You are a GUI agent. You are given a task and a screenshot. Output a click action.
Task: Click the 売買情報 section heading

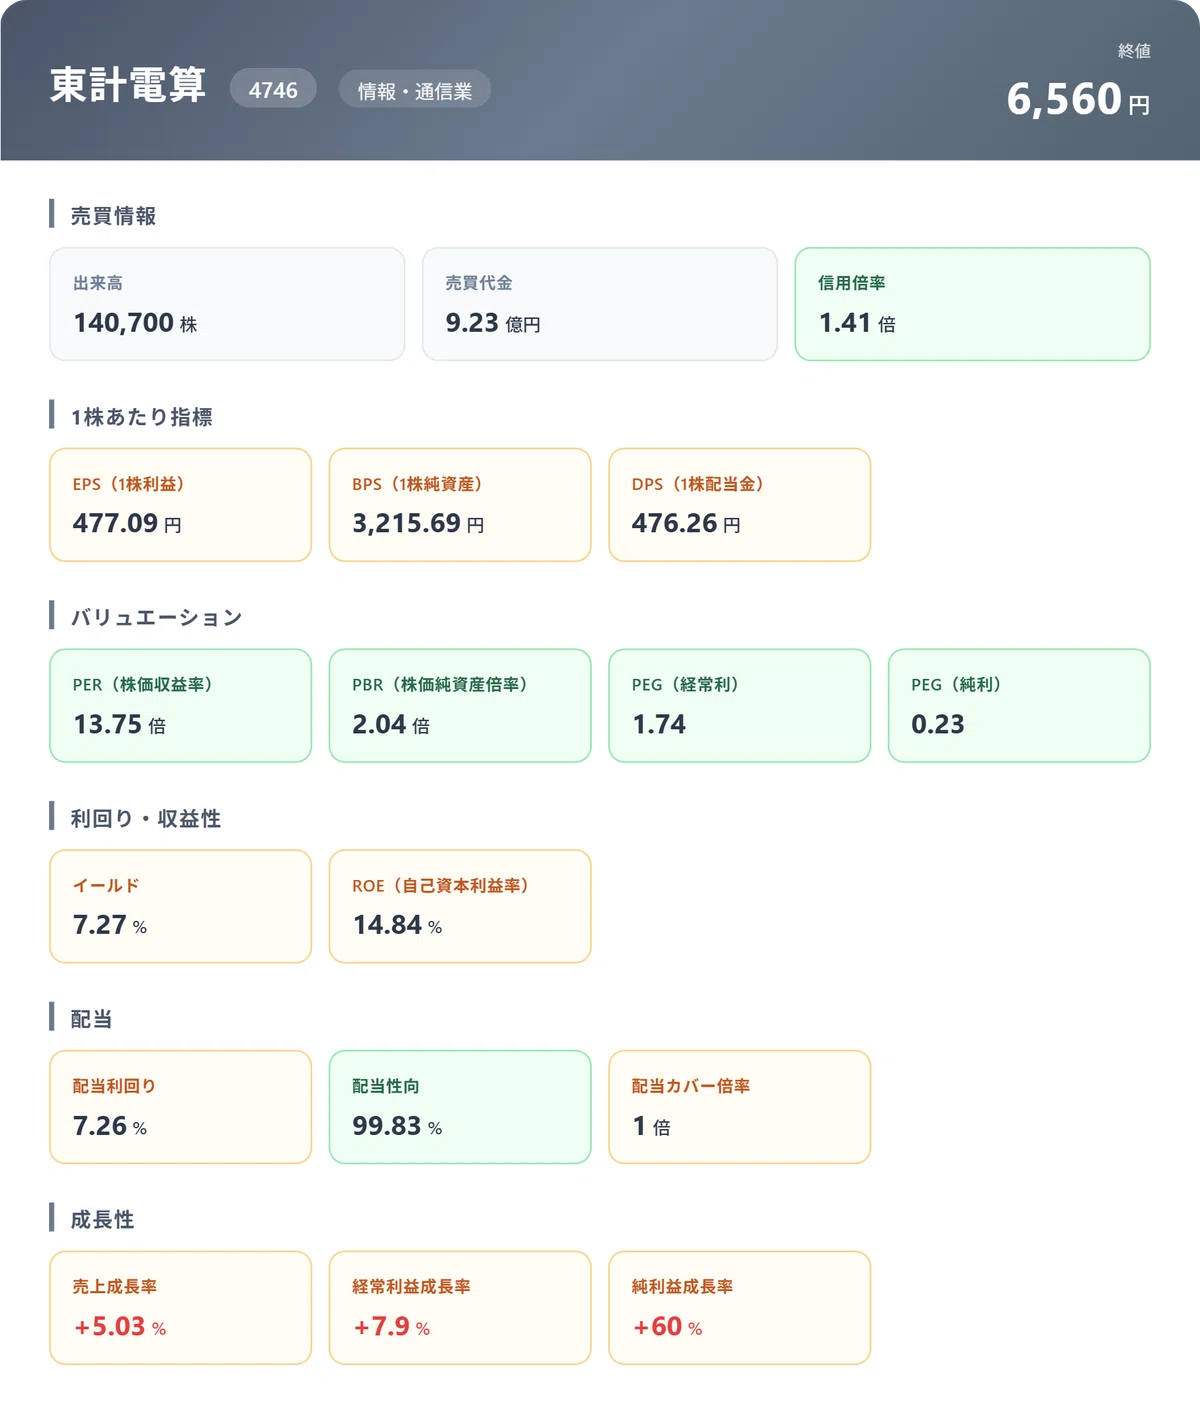point(113,216)
